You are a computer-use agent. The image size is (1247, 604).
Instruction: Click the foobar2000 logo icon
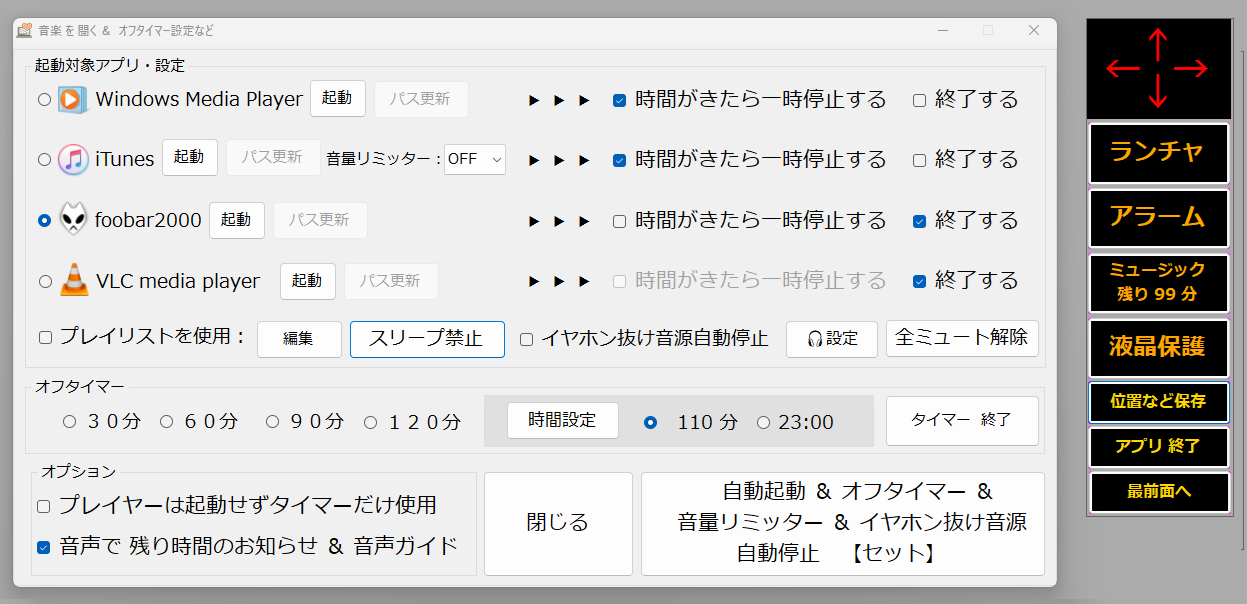[71, 219]
